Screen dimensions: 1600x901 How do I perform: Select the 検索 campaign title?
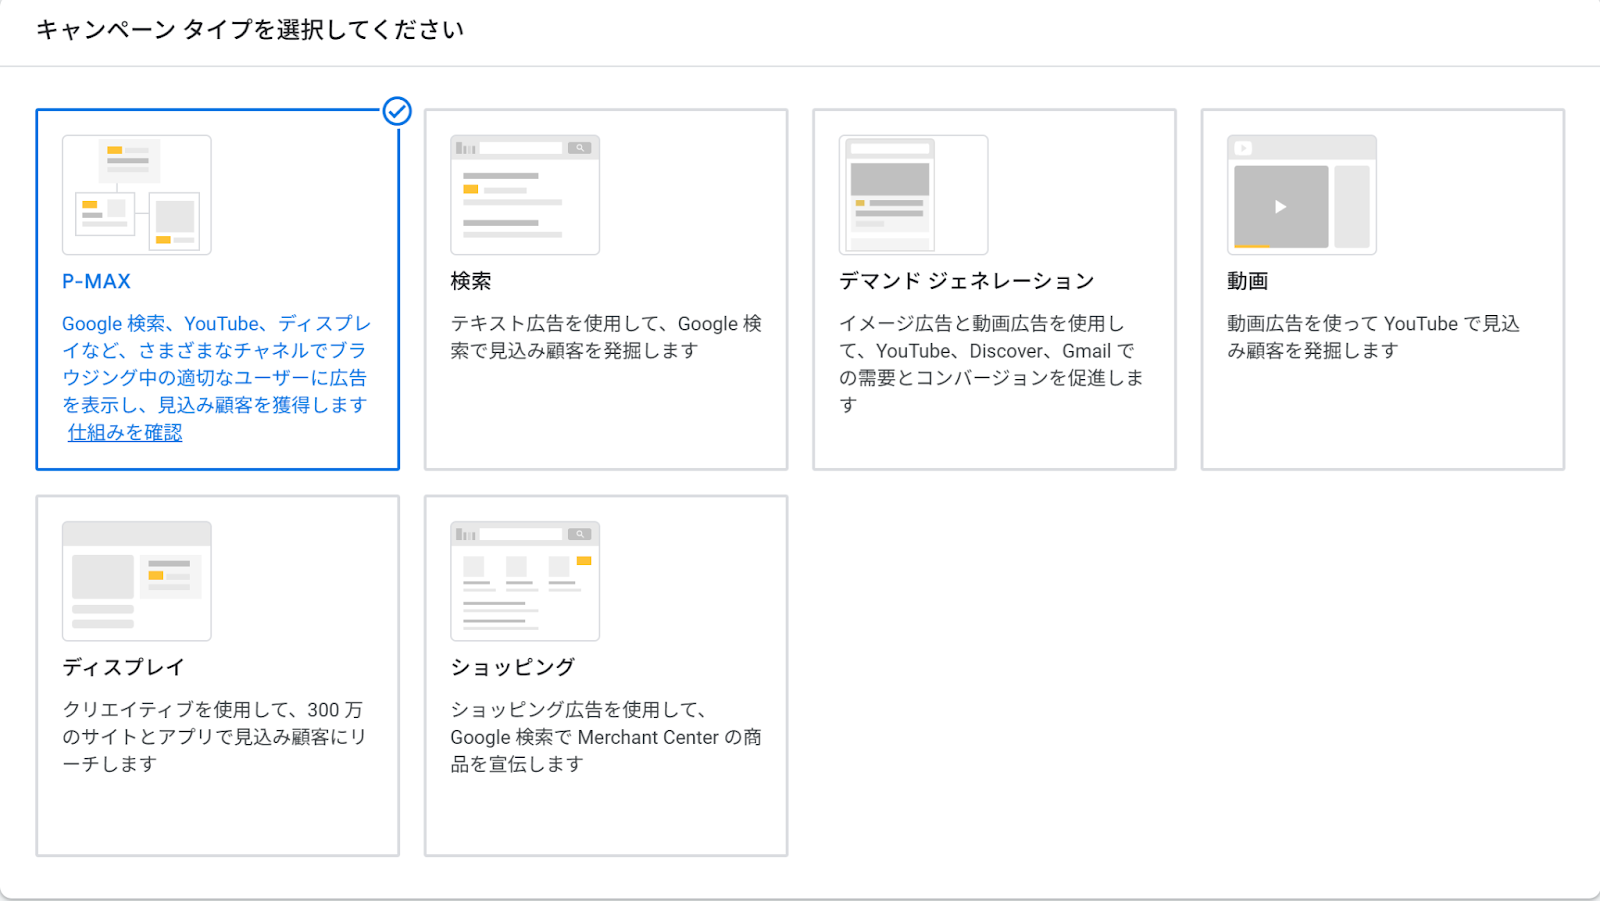click(x=471, y=281)
